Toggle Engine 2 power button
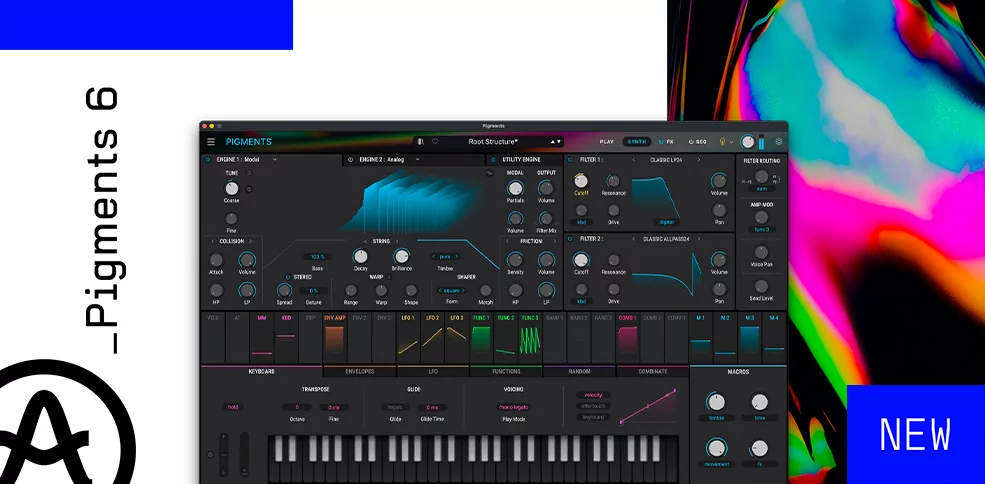 351,160
